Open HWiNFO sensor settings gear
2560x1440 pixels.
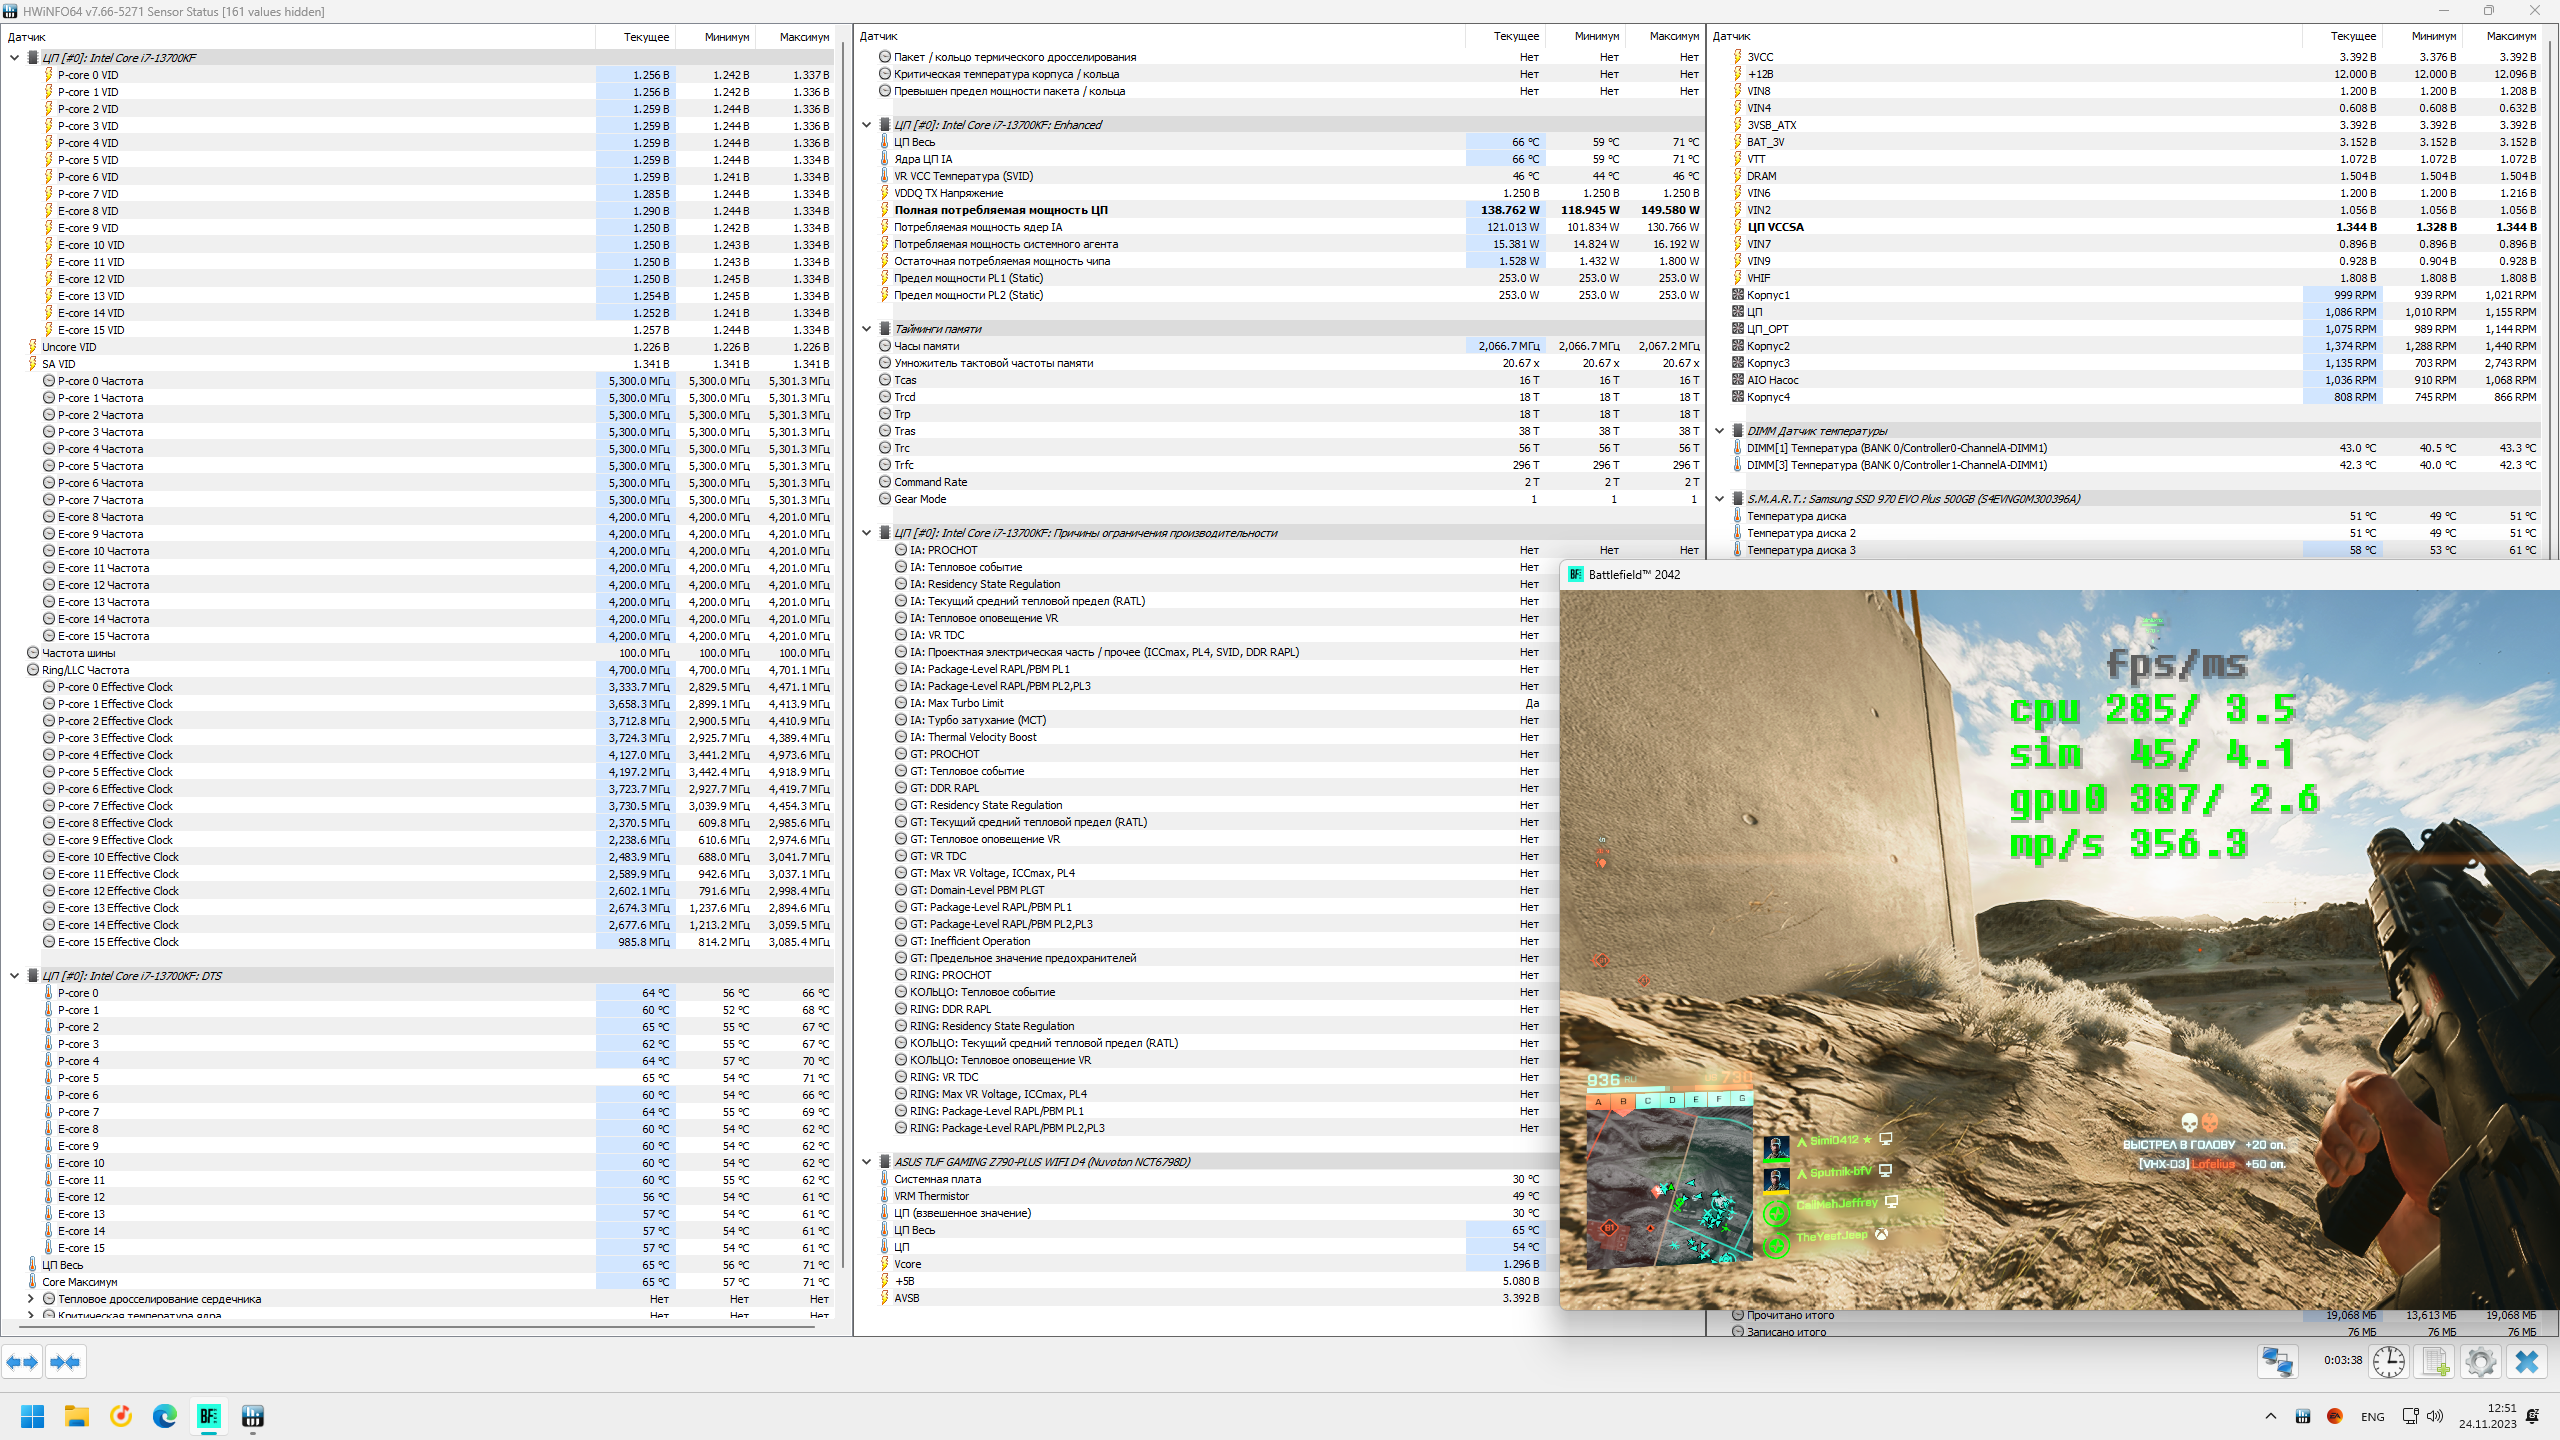pyautogui.click(x=2480, y=1361)
